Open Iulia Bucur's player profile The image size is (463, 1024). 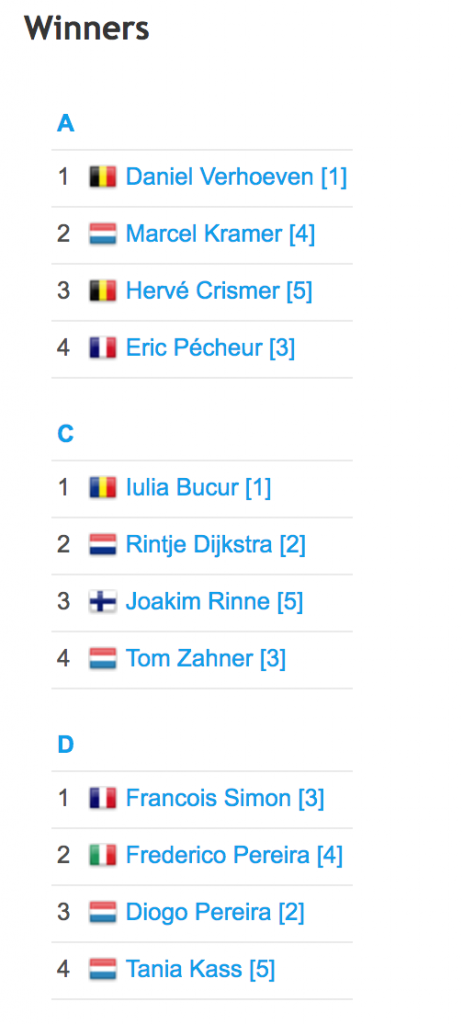199,487
